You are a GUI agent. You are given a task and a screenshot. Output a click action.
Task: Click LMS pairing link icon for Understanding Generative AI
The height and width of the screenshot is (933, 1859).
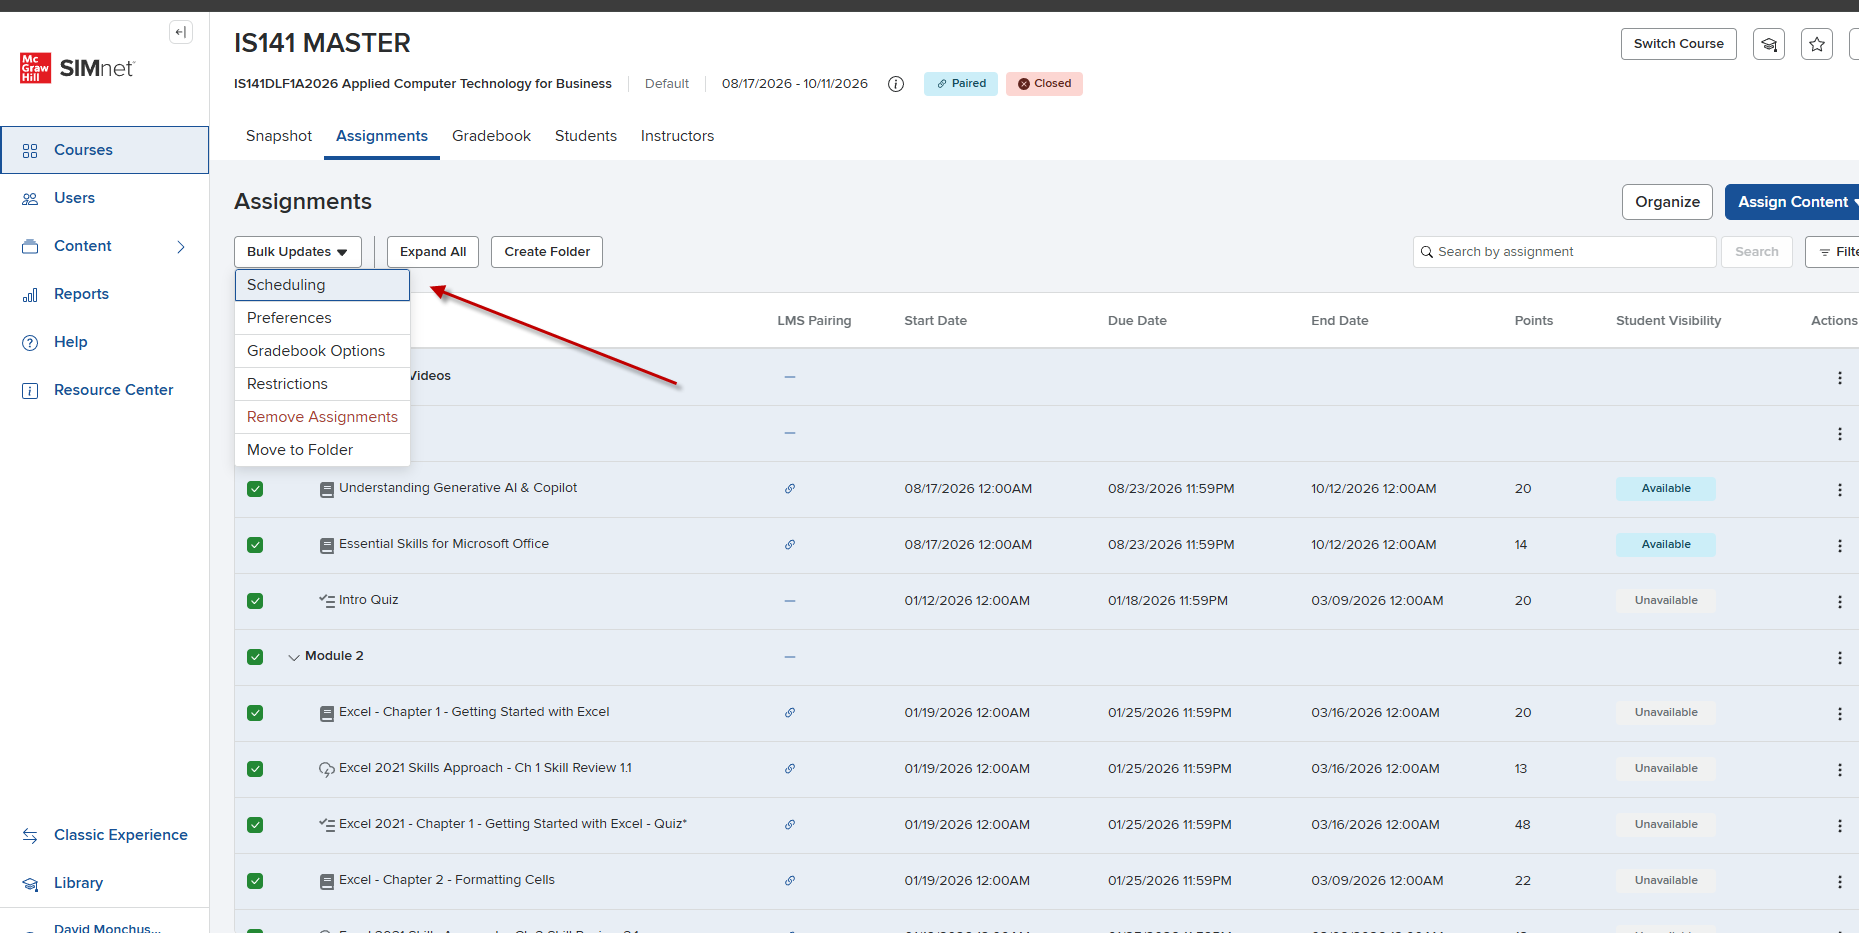click(790, 489)
